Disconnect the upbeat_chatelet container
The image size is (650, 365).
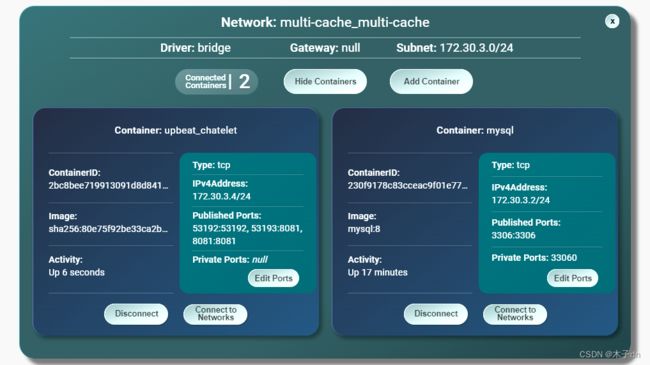[x=136, y=314]
